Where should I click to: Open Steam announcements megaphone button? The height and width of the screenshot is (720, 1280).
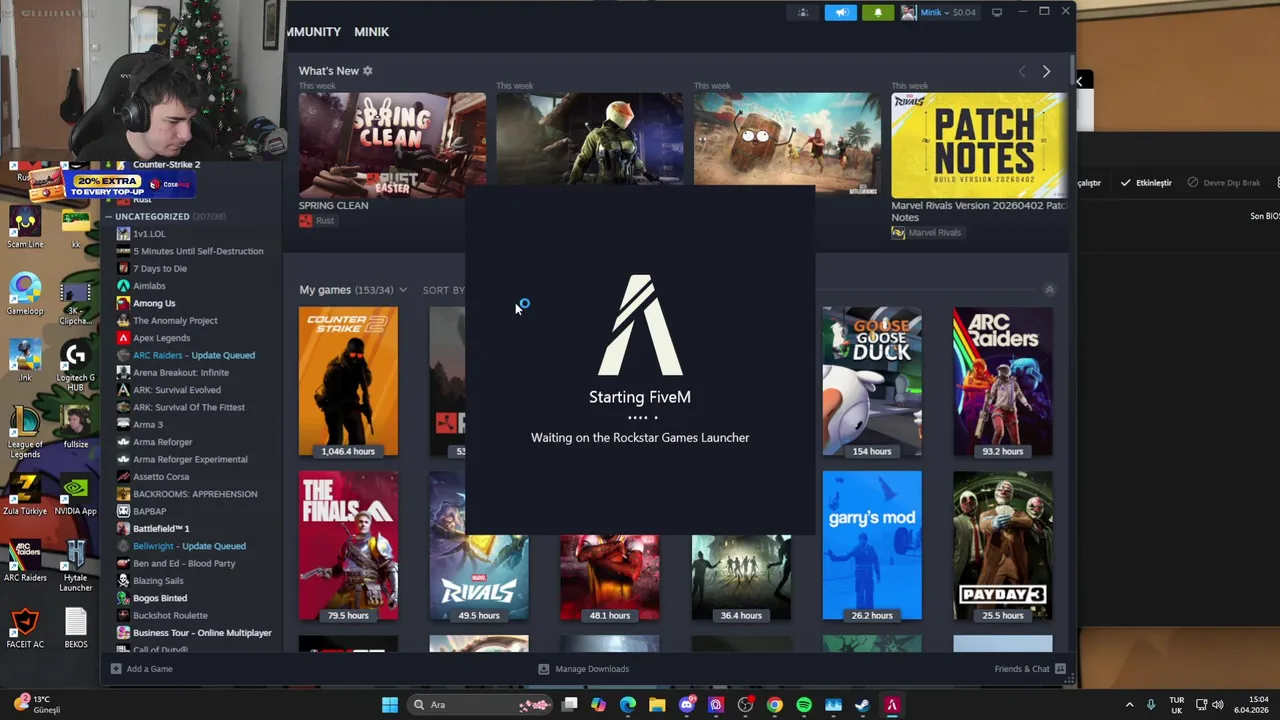[840, 12]
